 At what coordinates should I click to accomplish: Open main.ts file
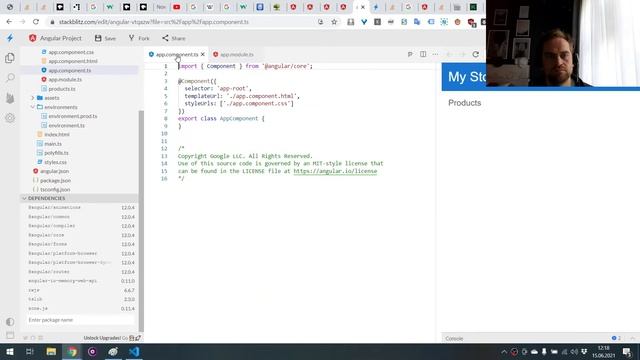pos(53,144)
